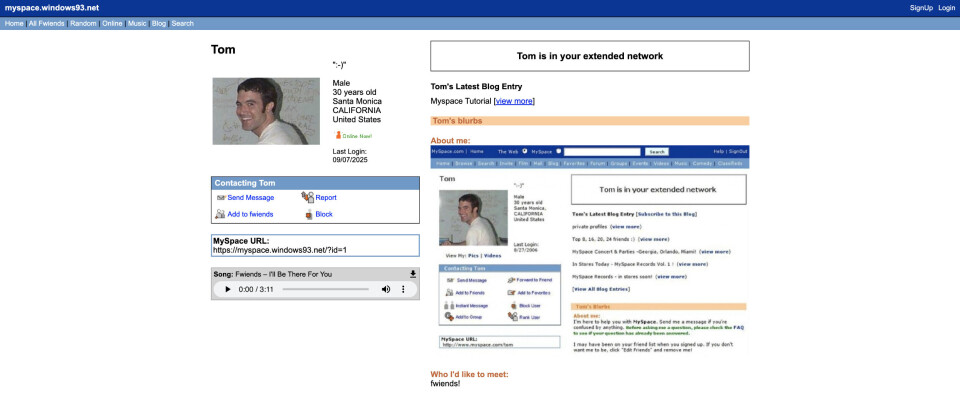Click the Last Login date 09/07/2025
Screen dimensions: 960x394
[350, 160]
